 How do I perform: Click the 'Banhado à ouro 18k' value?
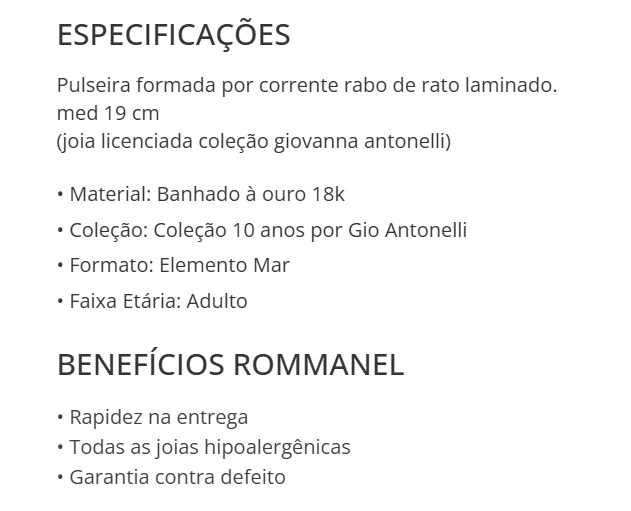[250, 194]
